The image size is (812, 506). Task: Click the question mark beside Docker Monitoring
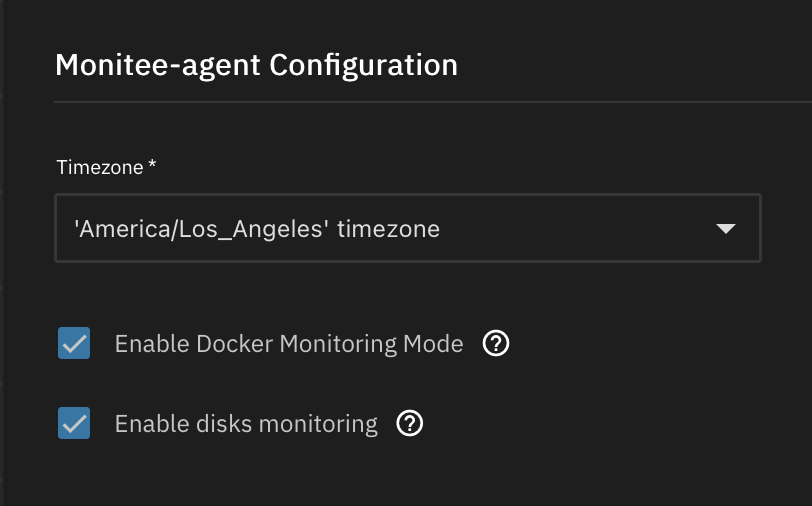(x=496, y=344)
